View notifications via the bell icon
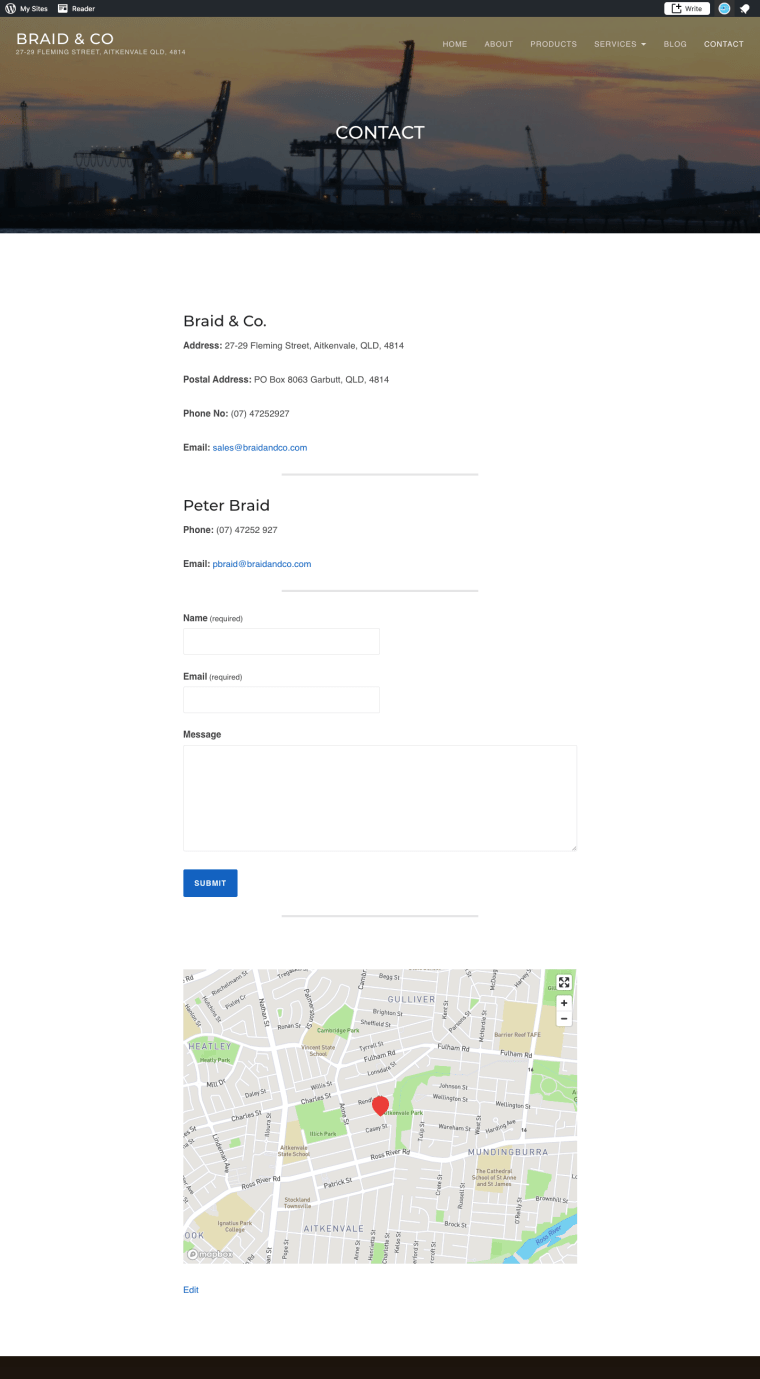Viewport: 760px width, 1379px height. coord(745,8)
